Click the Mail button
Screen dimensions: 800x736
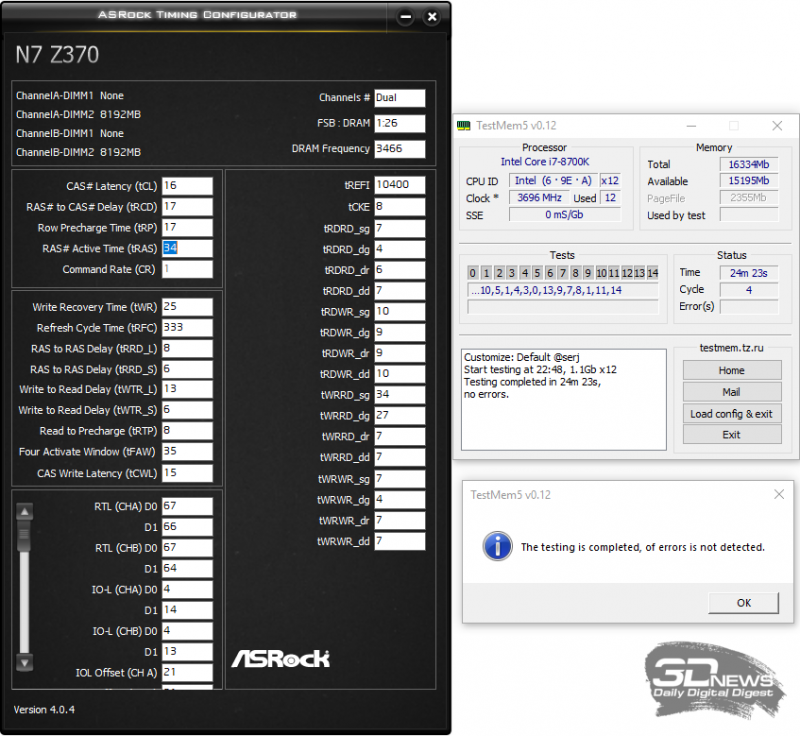click(731, 392)
